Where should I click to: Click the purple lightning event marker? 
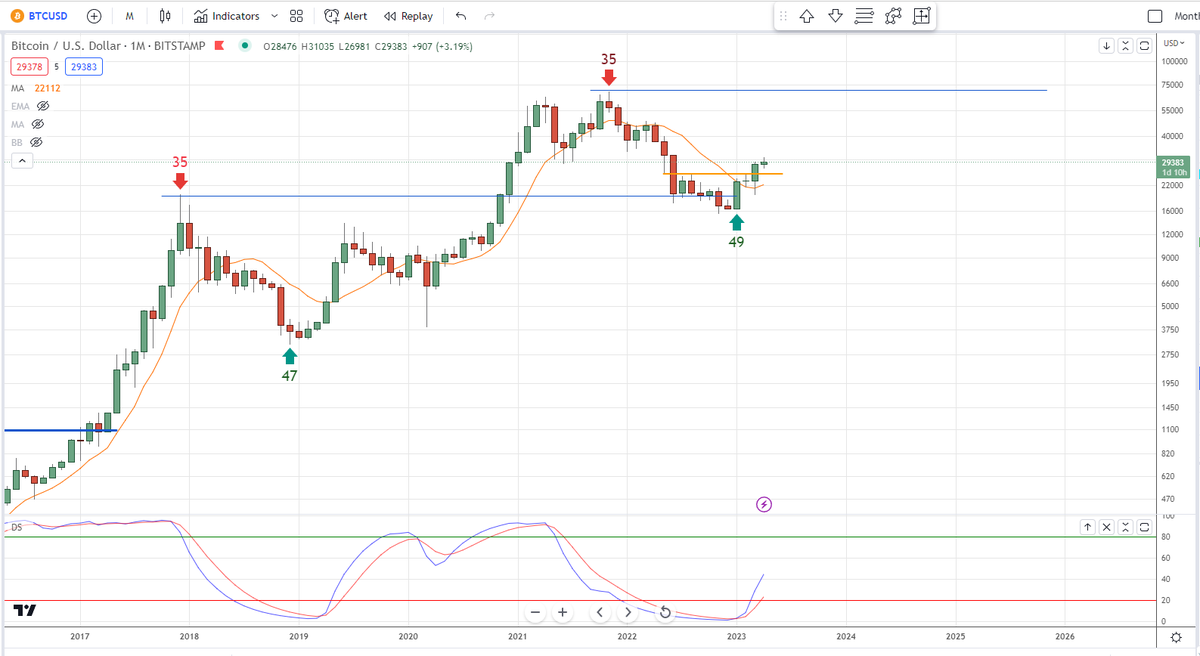tap(764, 504)
